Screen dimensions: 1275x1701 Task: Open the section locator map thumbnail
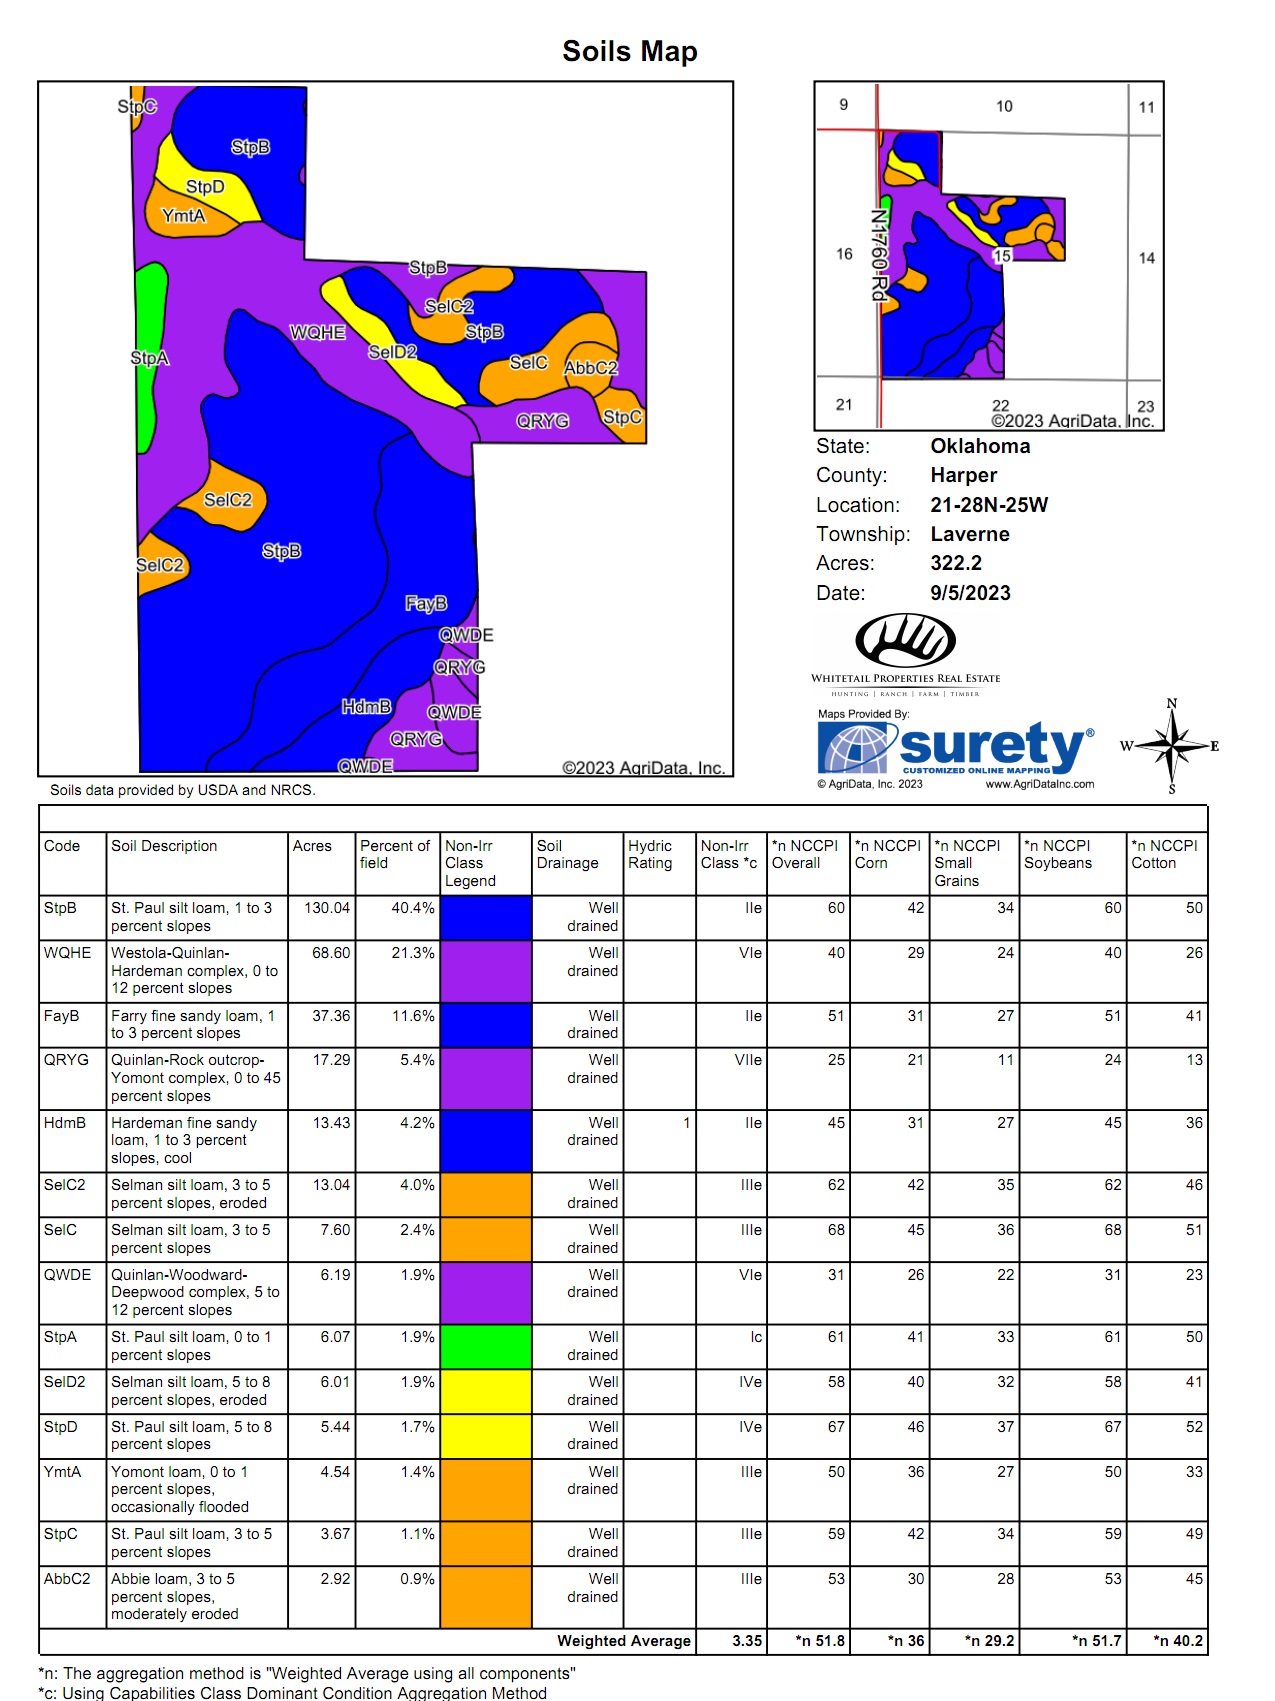tap(988, 256)
